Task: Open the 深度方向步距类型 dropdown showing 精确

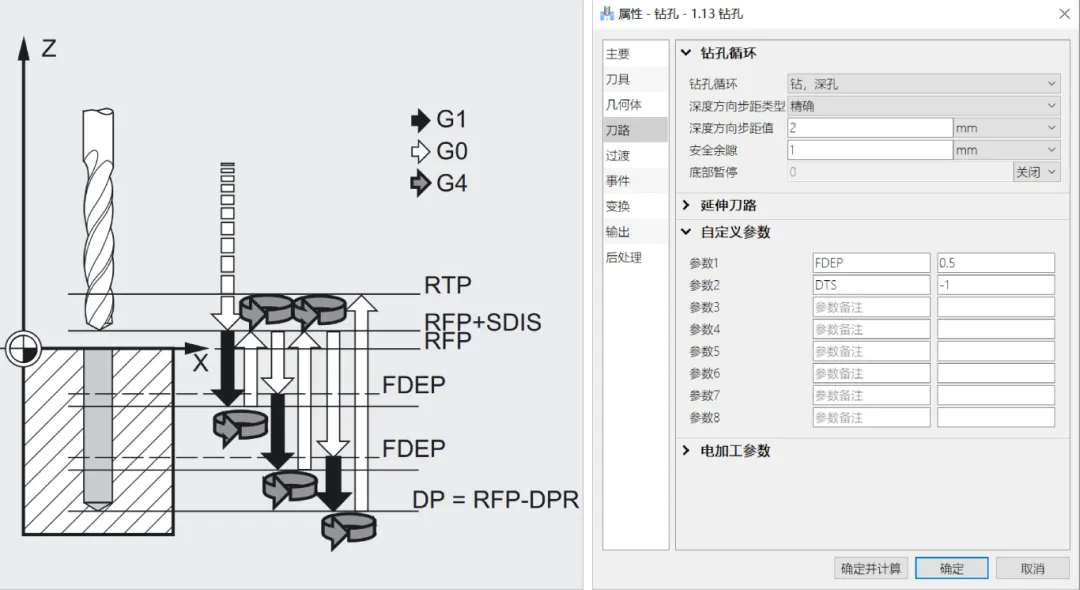Action: 924,106
